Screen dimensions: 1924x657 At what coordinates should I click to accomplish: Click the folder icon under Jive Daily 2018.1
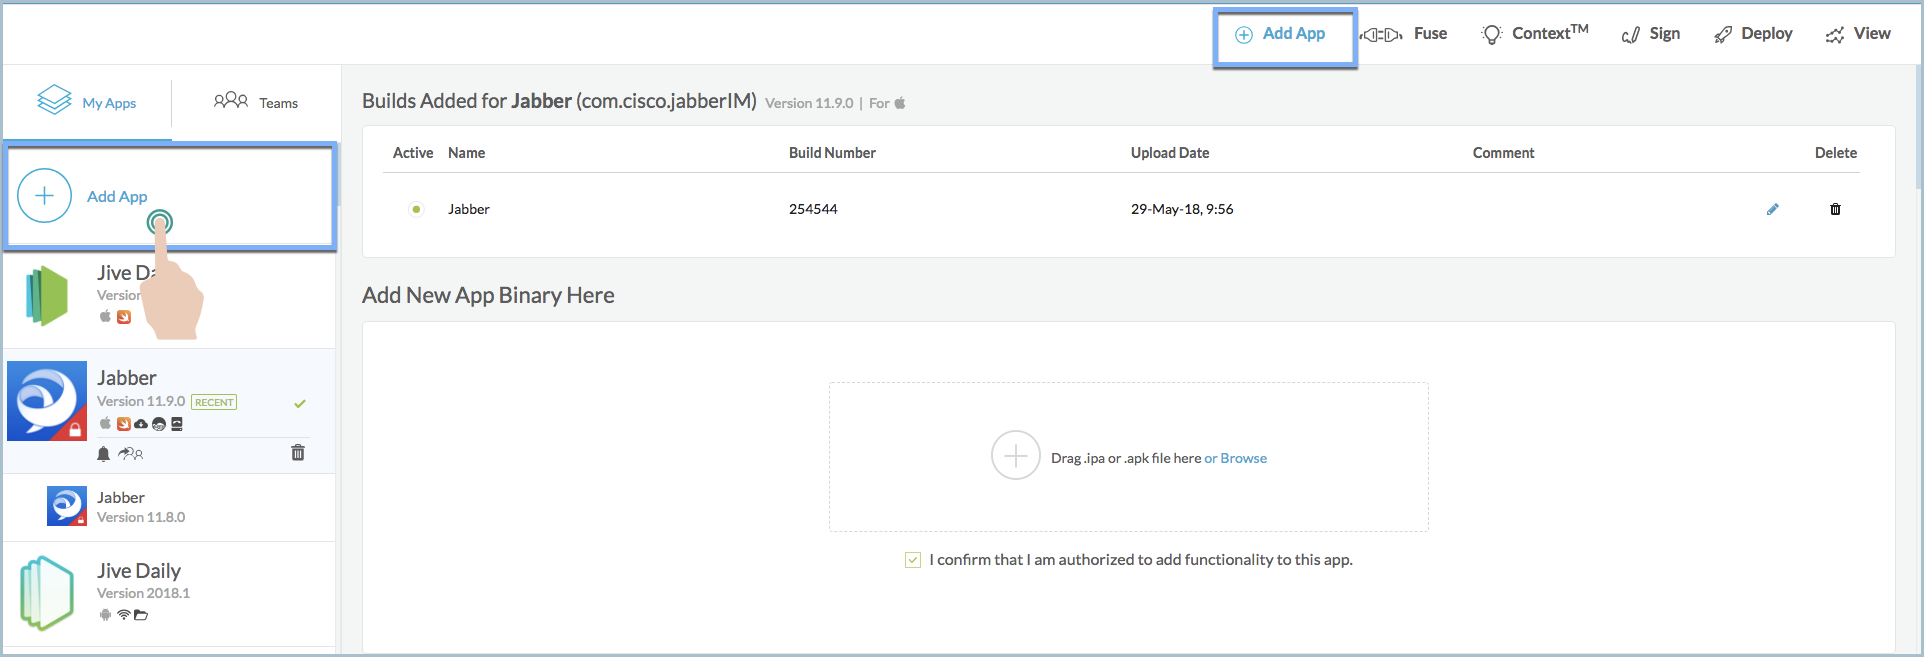coord(141,615)
